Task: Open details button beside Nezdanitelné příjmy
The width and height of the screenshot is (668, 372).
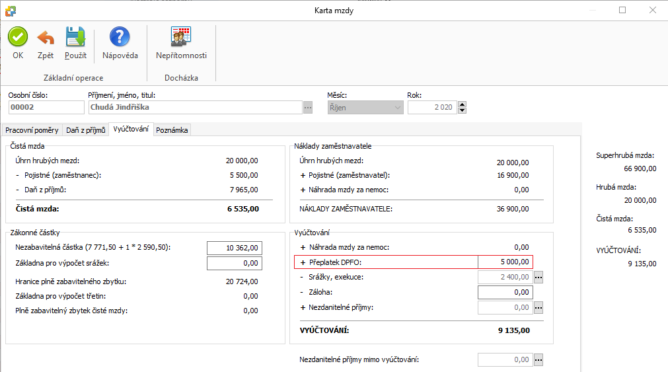Action: [x=538, y=308]
